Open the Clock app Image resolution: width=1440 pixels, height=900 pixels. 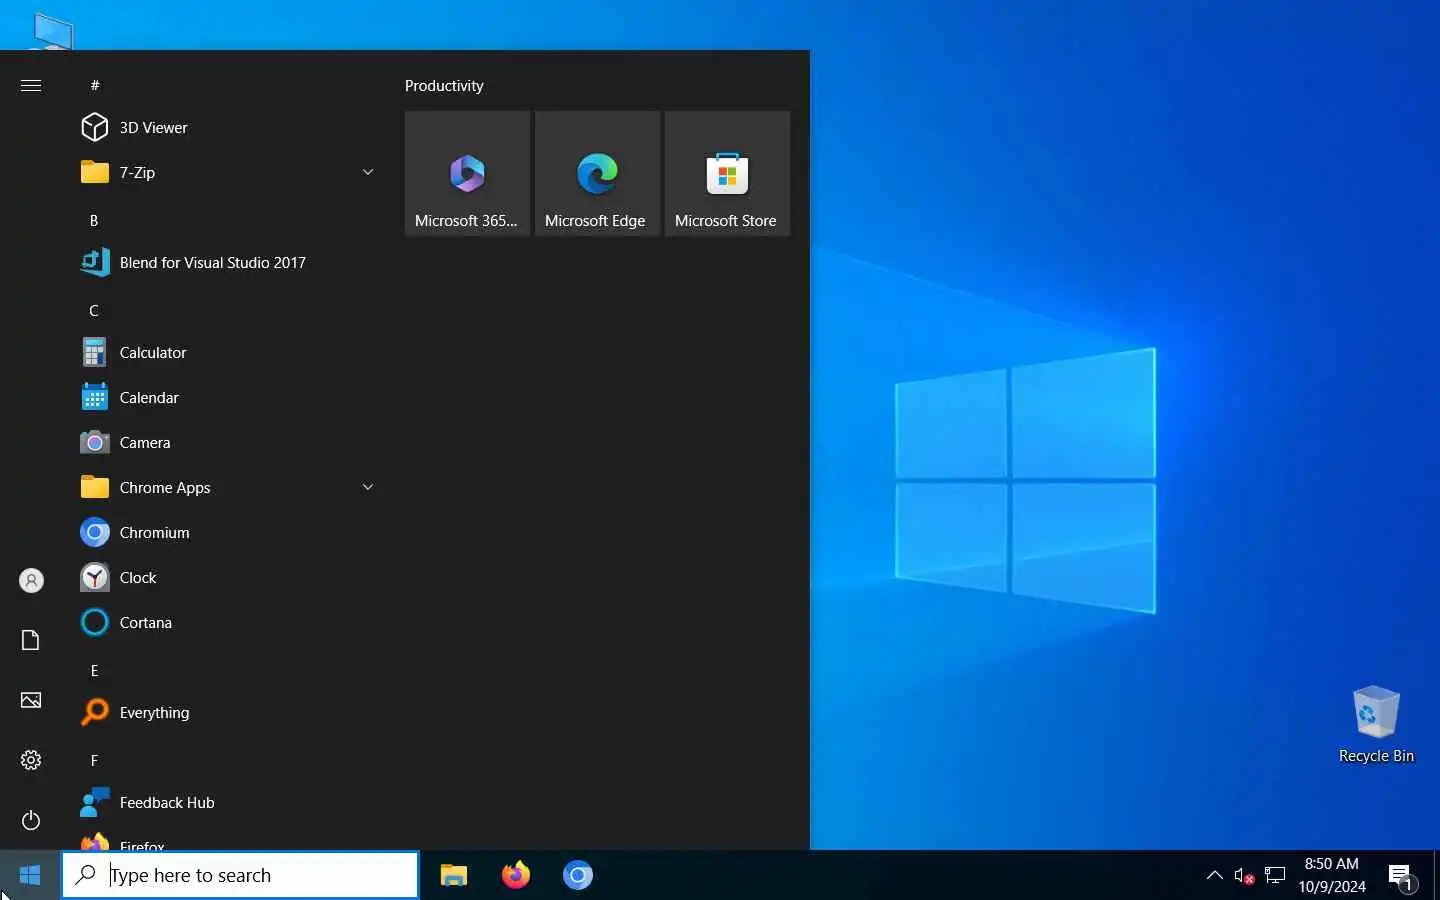point(228,577)
